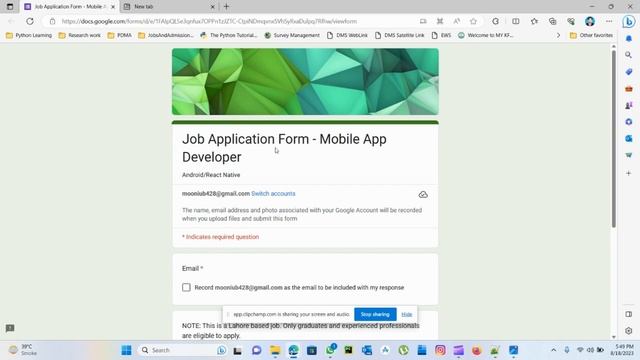640x360 pixels.
Task: Click the browser refresh button
Action: (x=30, y=21)
